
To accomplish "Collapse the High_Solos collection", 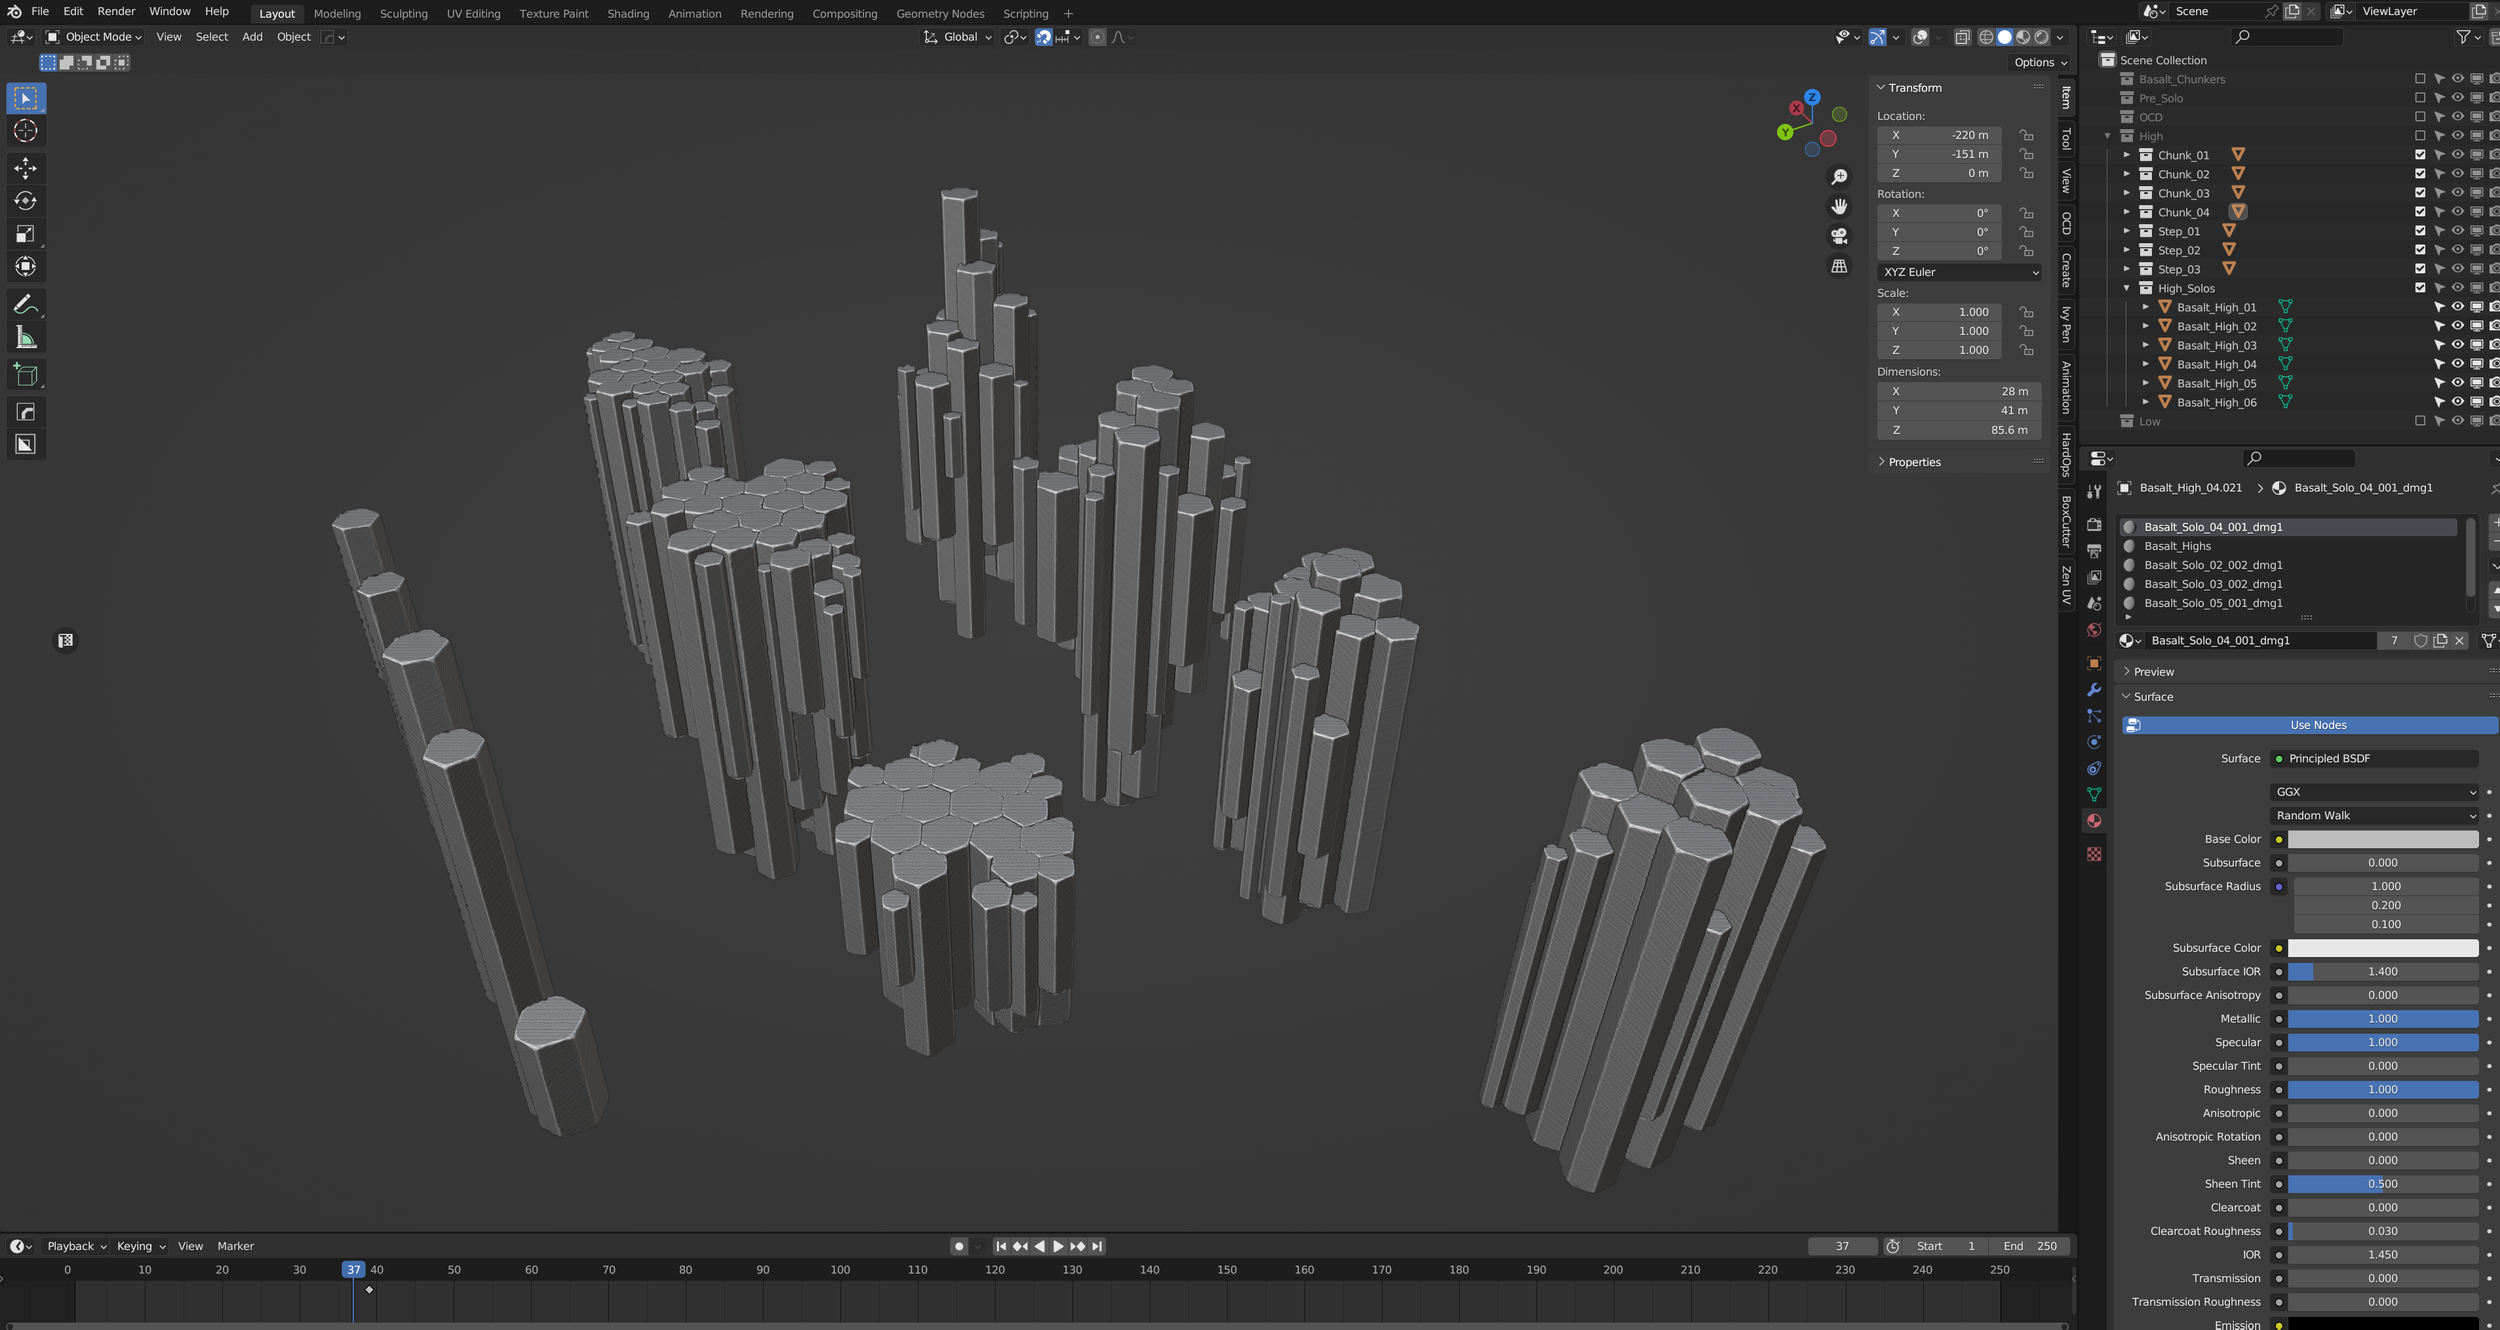I will point(2125,288).
